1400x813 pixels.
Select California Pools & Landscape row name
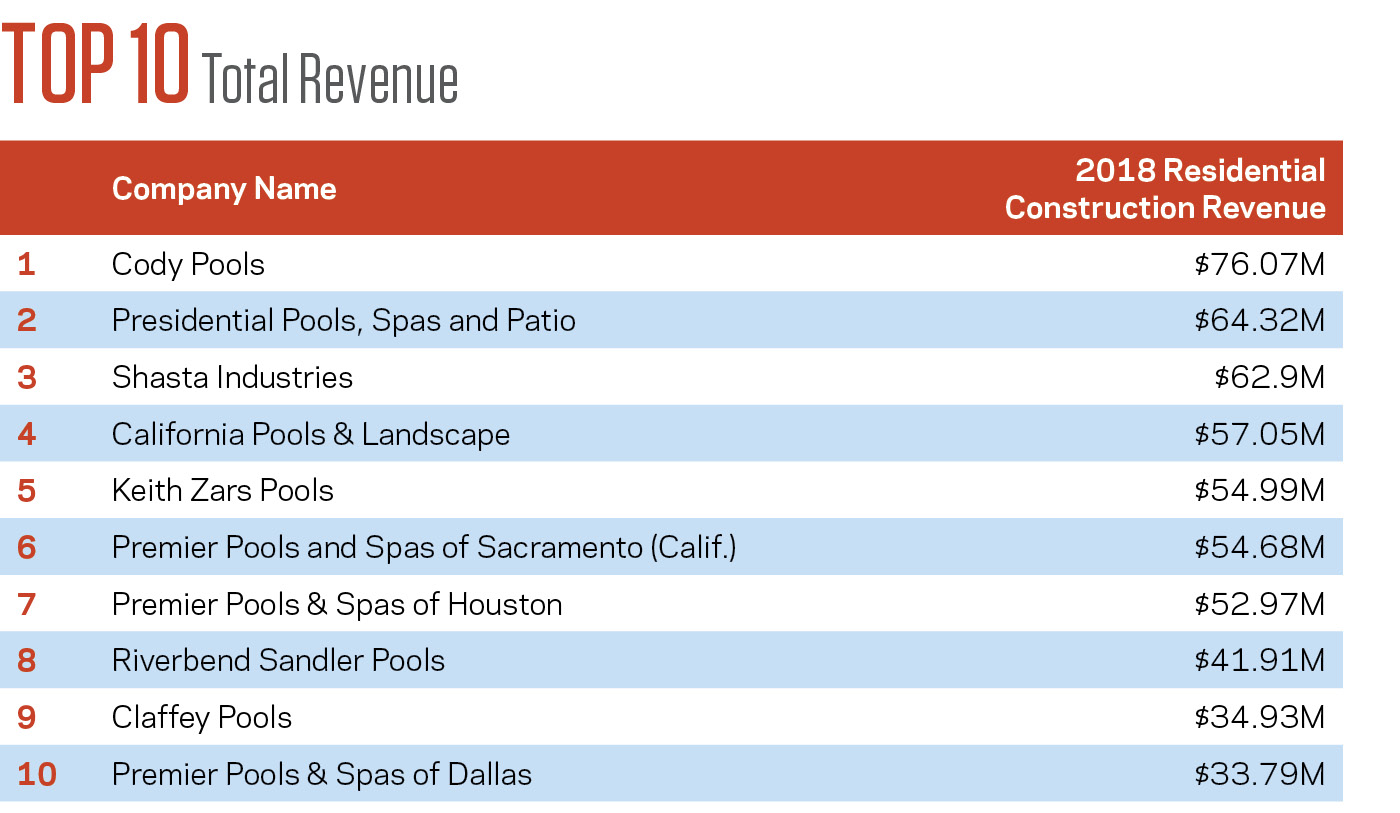click(x=310, y=435)
